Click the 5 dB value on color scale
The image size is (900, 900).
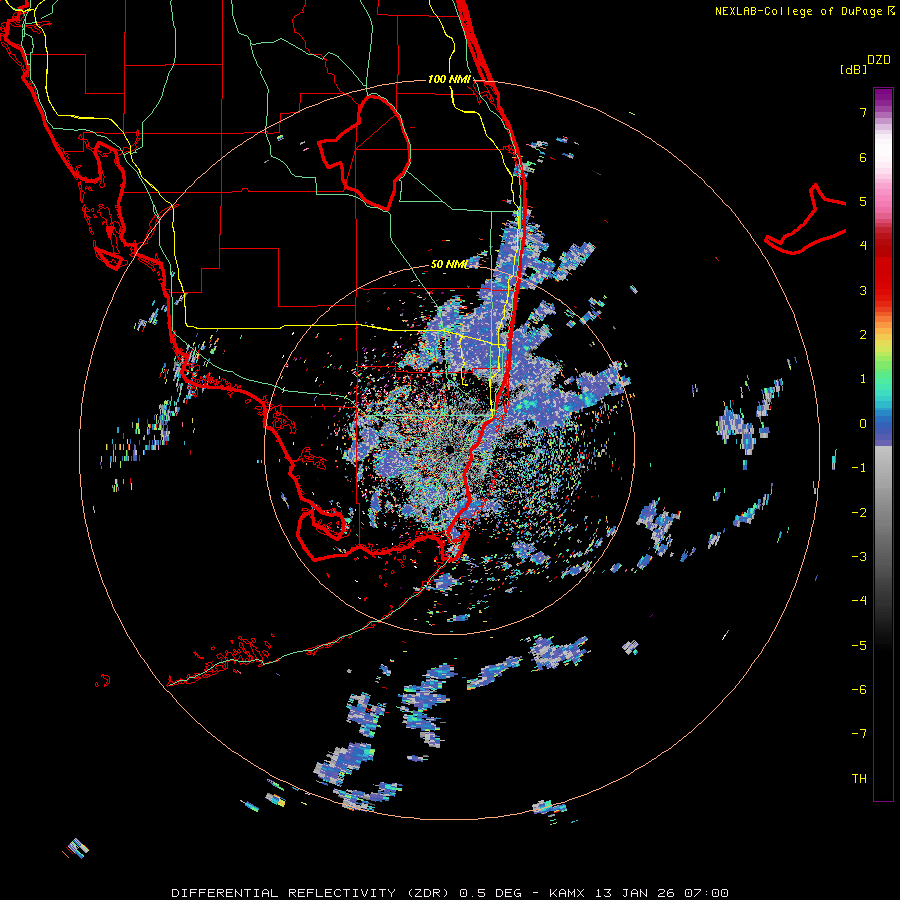click(x=863, y=201)
